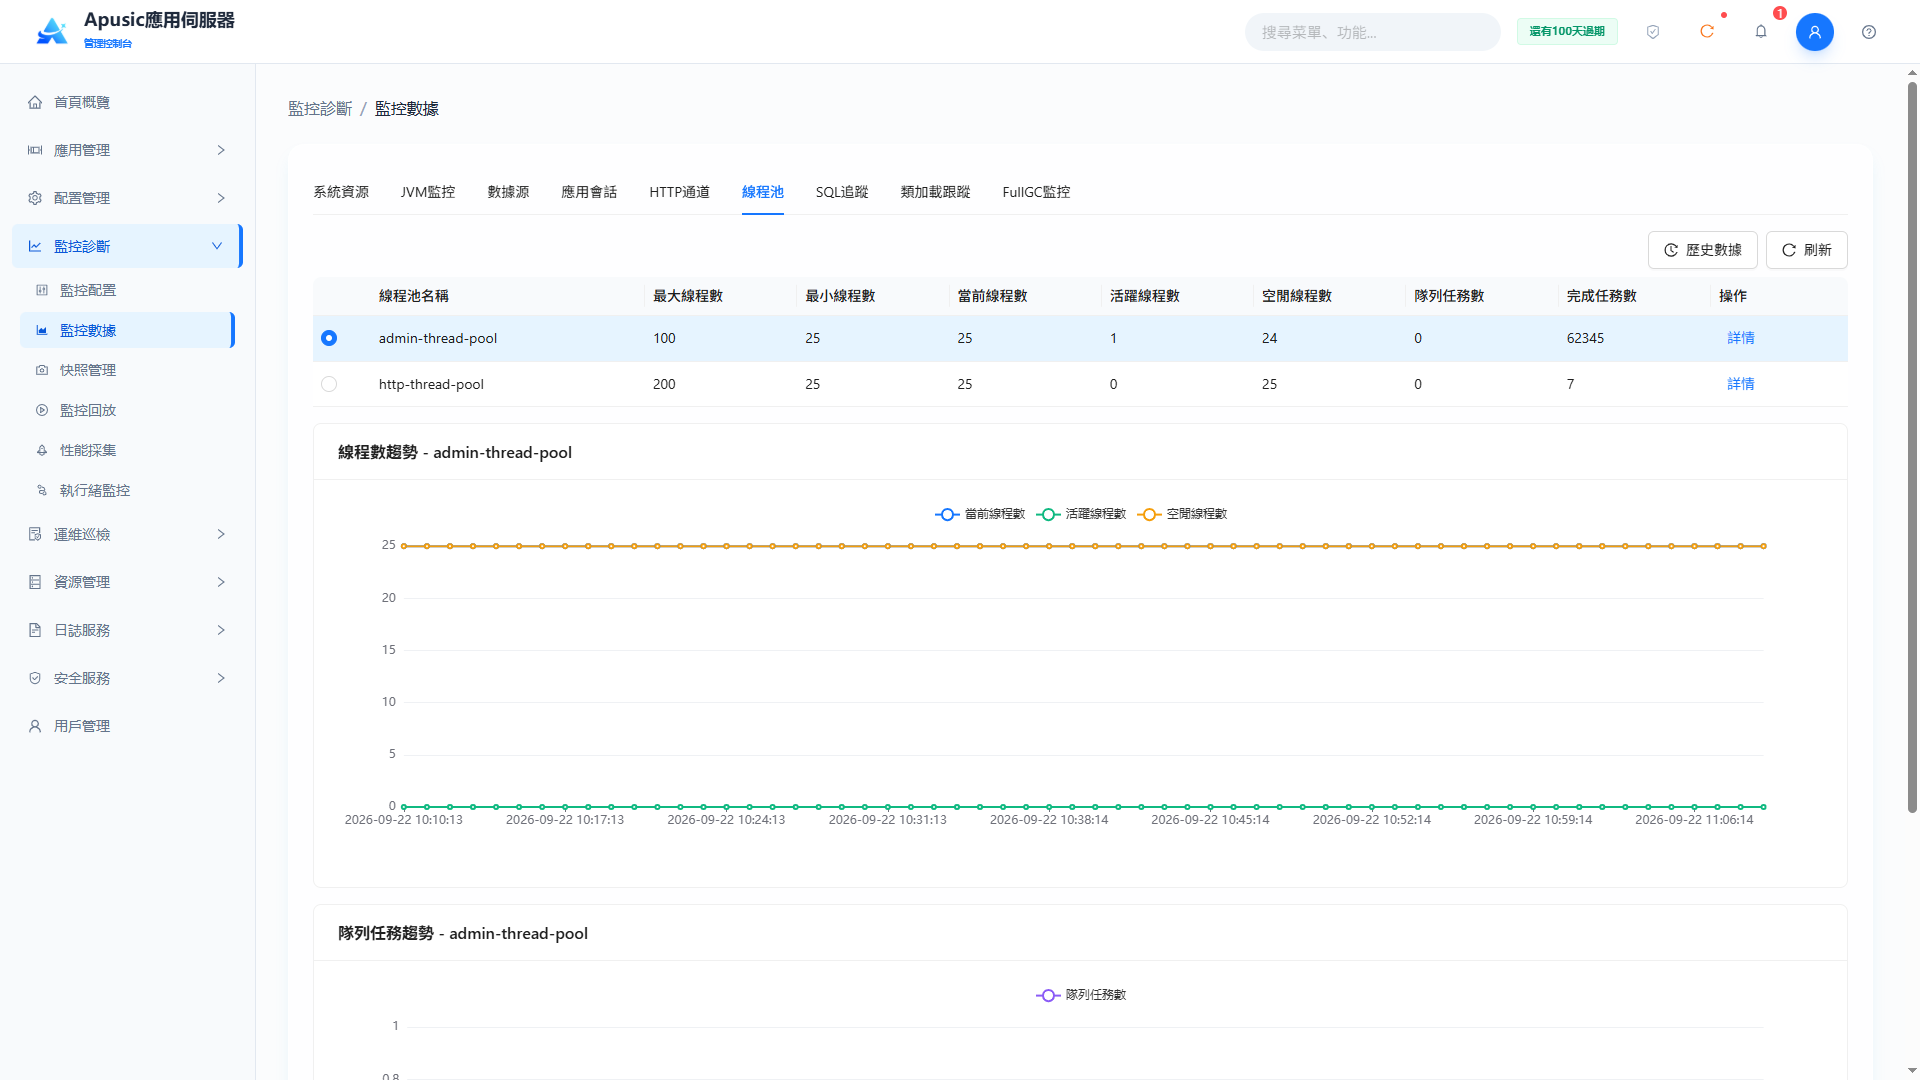Click the user icon beside 用戶管理
1920x1080 pixels.
pyautogui.click(x=35, y=726)
